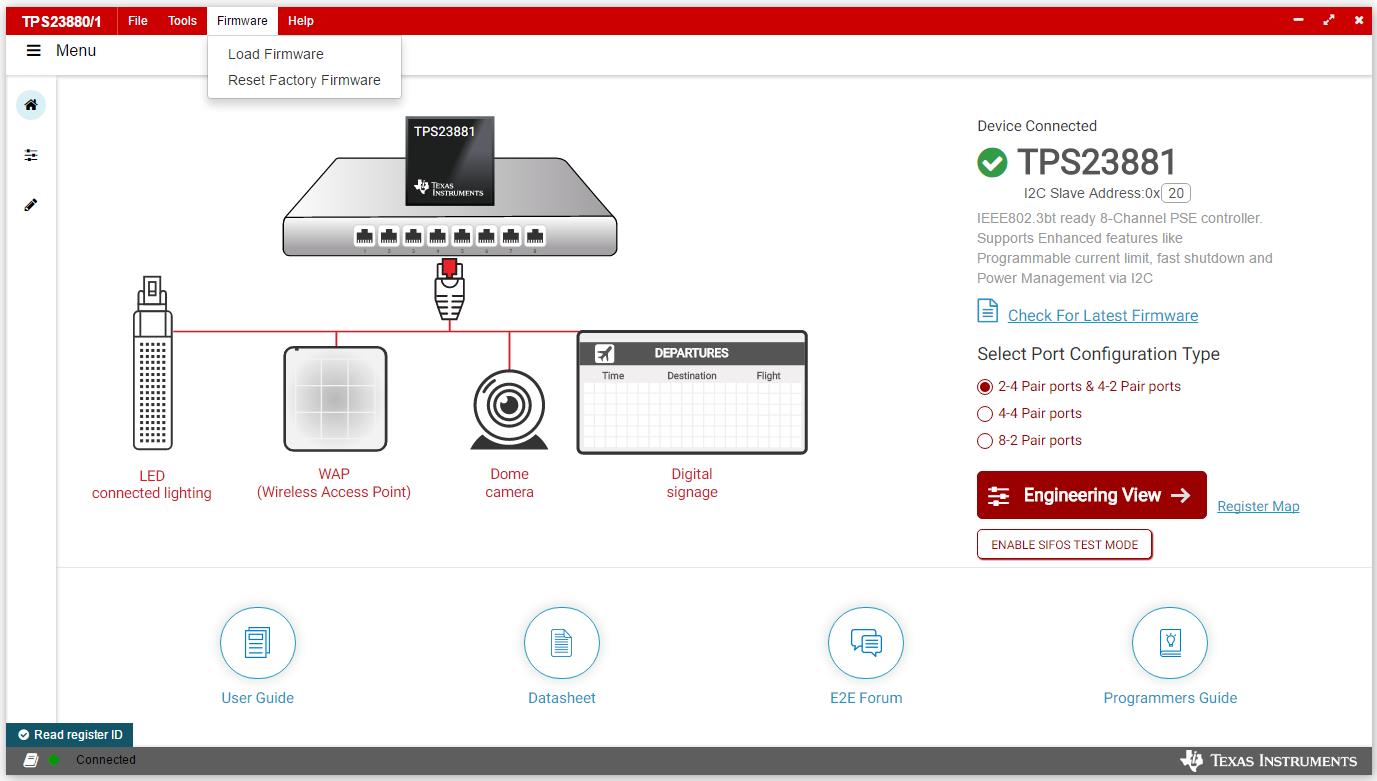Screen dimensions: 1377x781
Task: Open the Tools menu
Action: click(x=181, y=20)
